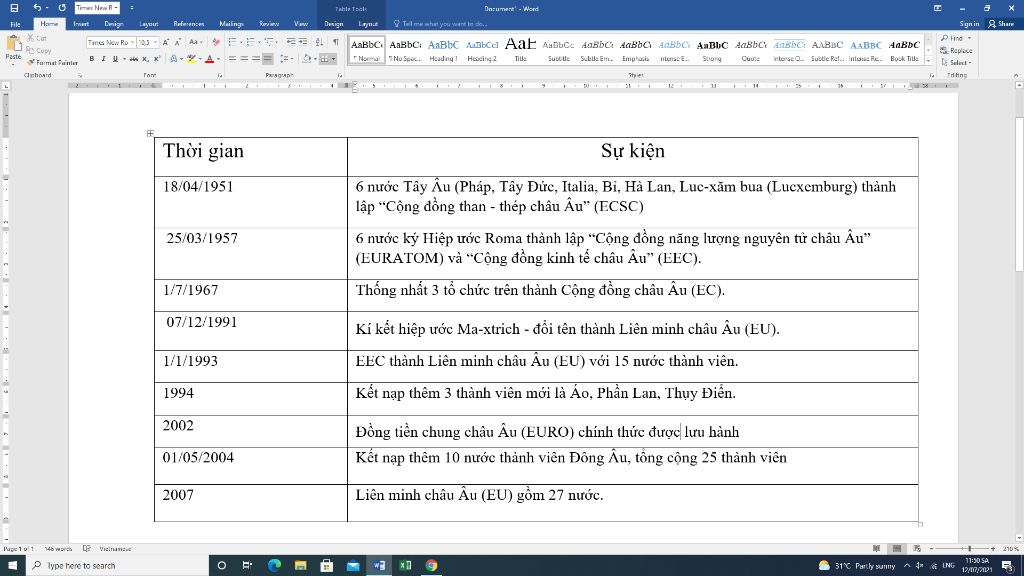Click the table move handle
This screenshot has height=576, width=1024.
(x=150, y=133)
